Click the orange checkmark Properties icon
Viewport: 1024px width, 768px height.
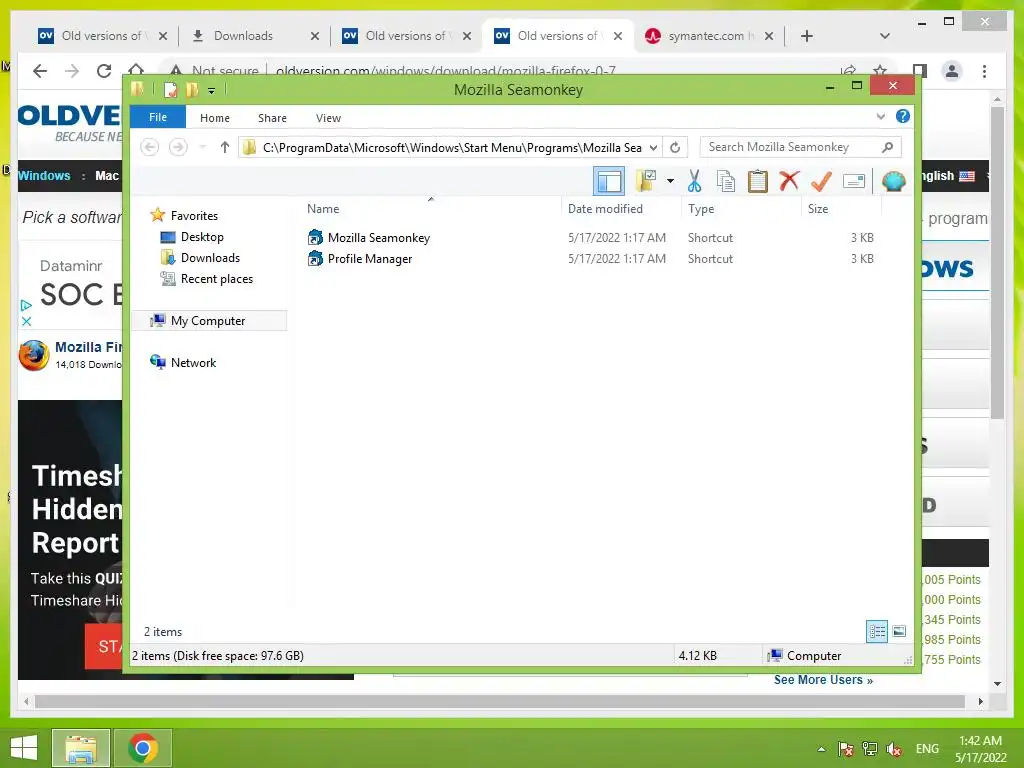click(x=821, y=181)
